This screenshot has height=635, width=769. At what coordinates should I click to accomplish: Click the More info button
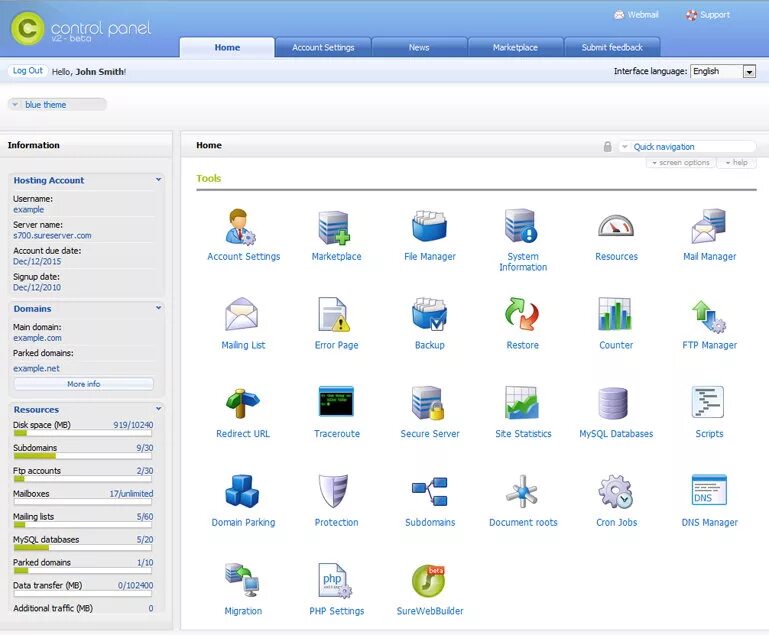[83, 384]
